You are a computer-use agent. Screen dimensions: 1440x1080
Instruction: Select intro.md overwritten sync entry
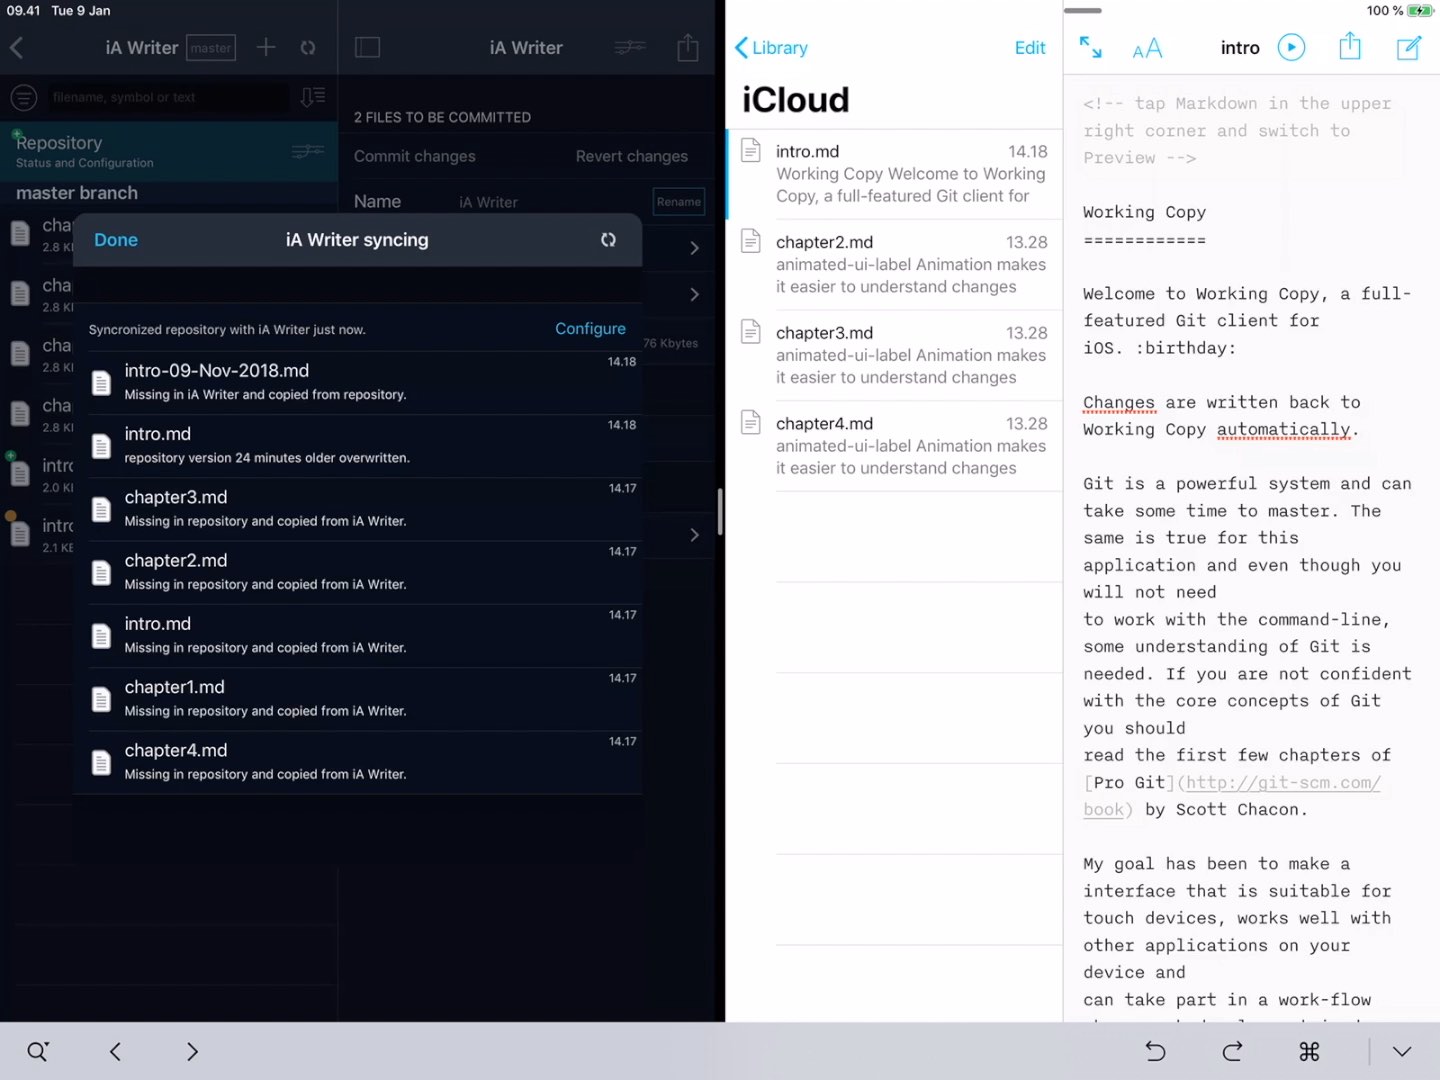click(365, 446)
